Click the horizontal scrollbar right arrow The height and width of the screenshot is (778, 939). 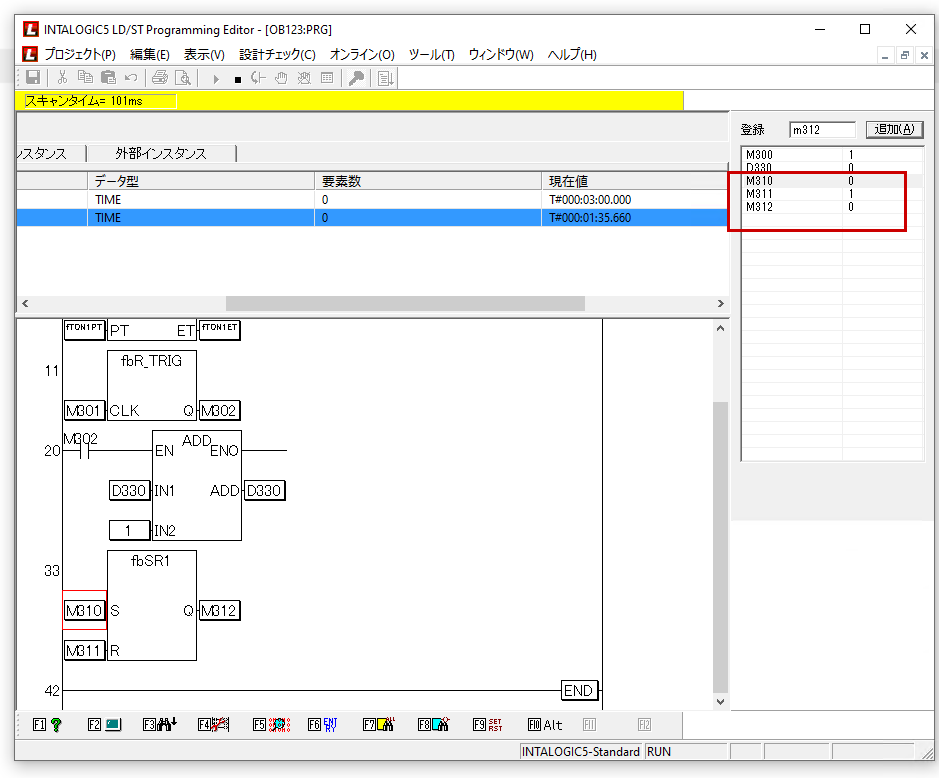point(720,303)
